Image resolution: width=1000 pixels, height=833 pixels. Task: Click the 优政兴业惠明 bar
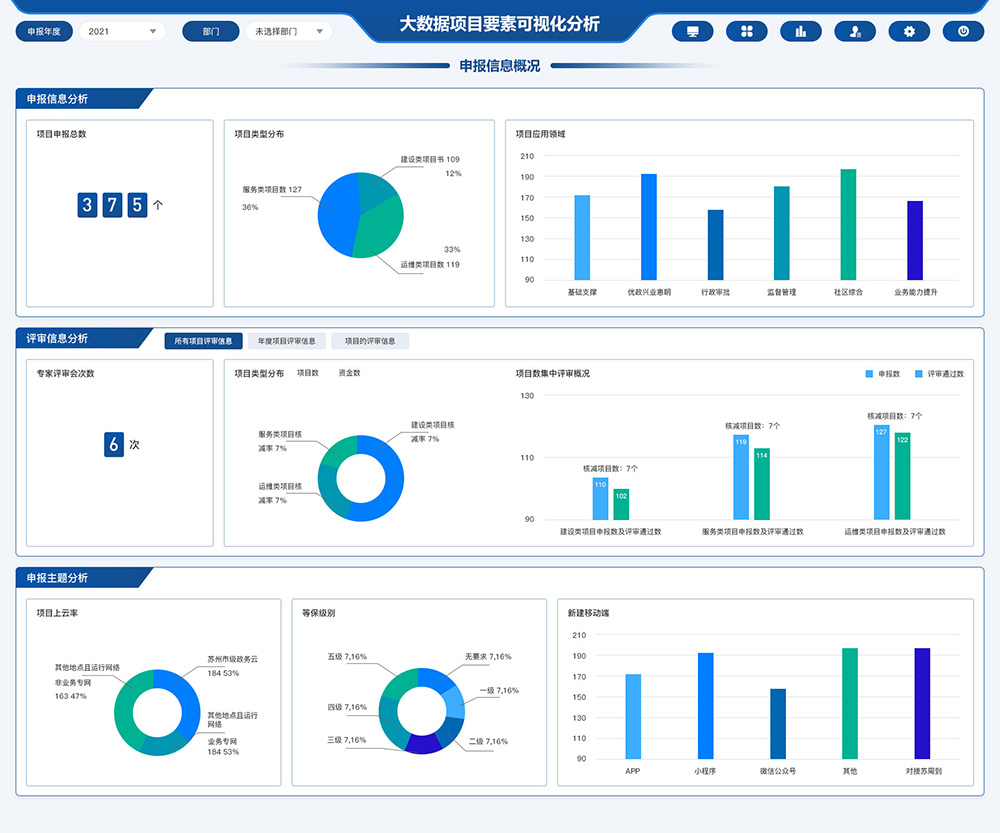(x=649, y=227)
